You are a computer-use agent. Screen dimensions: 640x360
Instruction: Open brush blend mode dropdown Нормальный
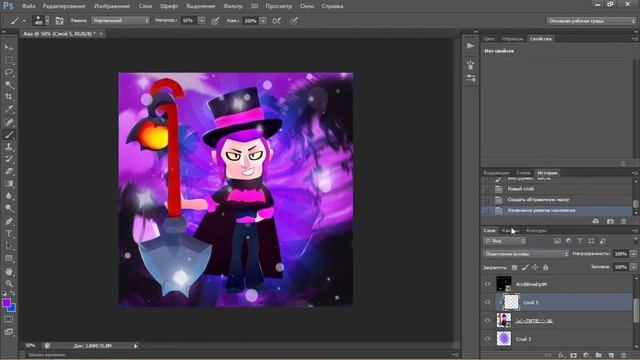[120, 20]
